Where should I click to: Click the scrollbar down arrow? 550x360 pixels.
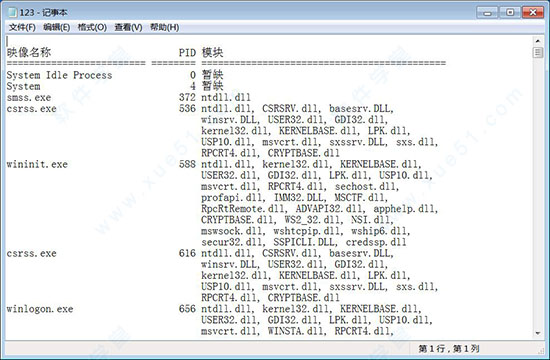[x=538, y=333]
